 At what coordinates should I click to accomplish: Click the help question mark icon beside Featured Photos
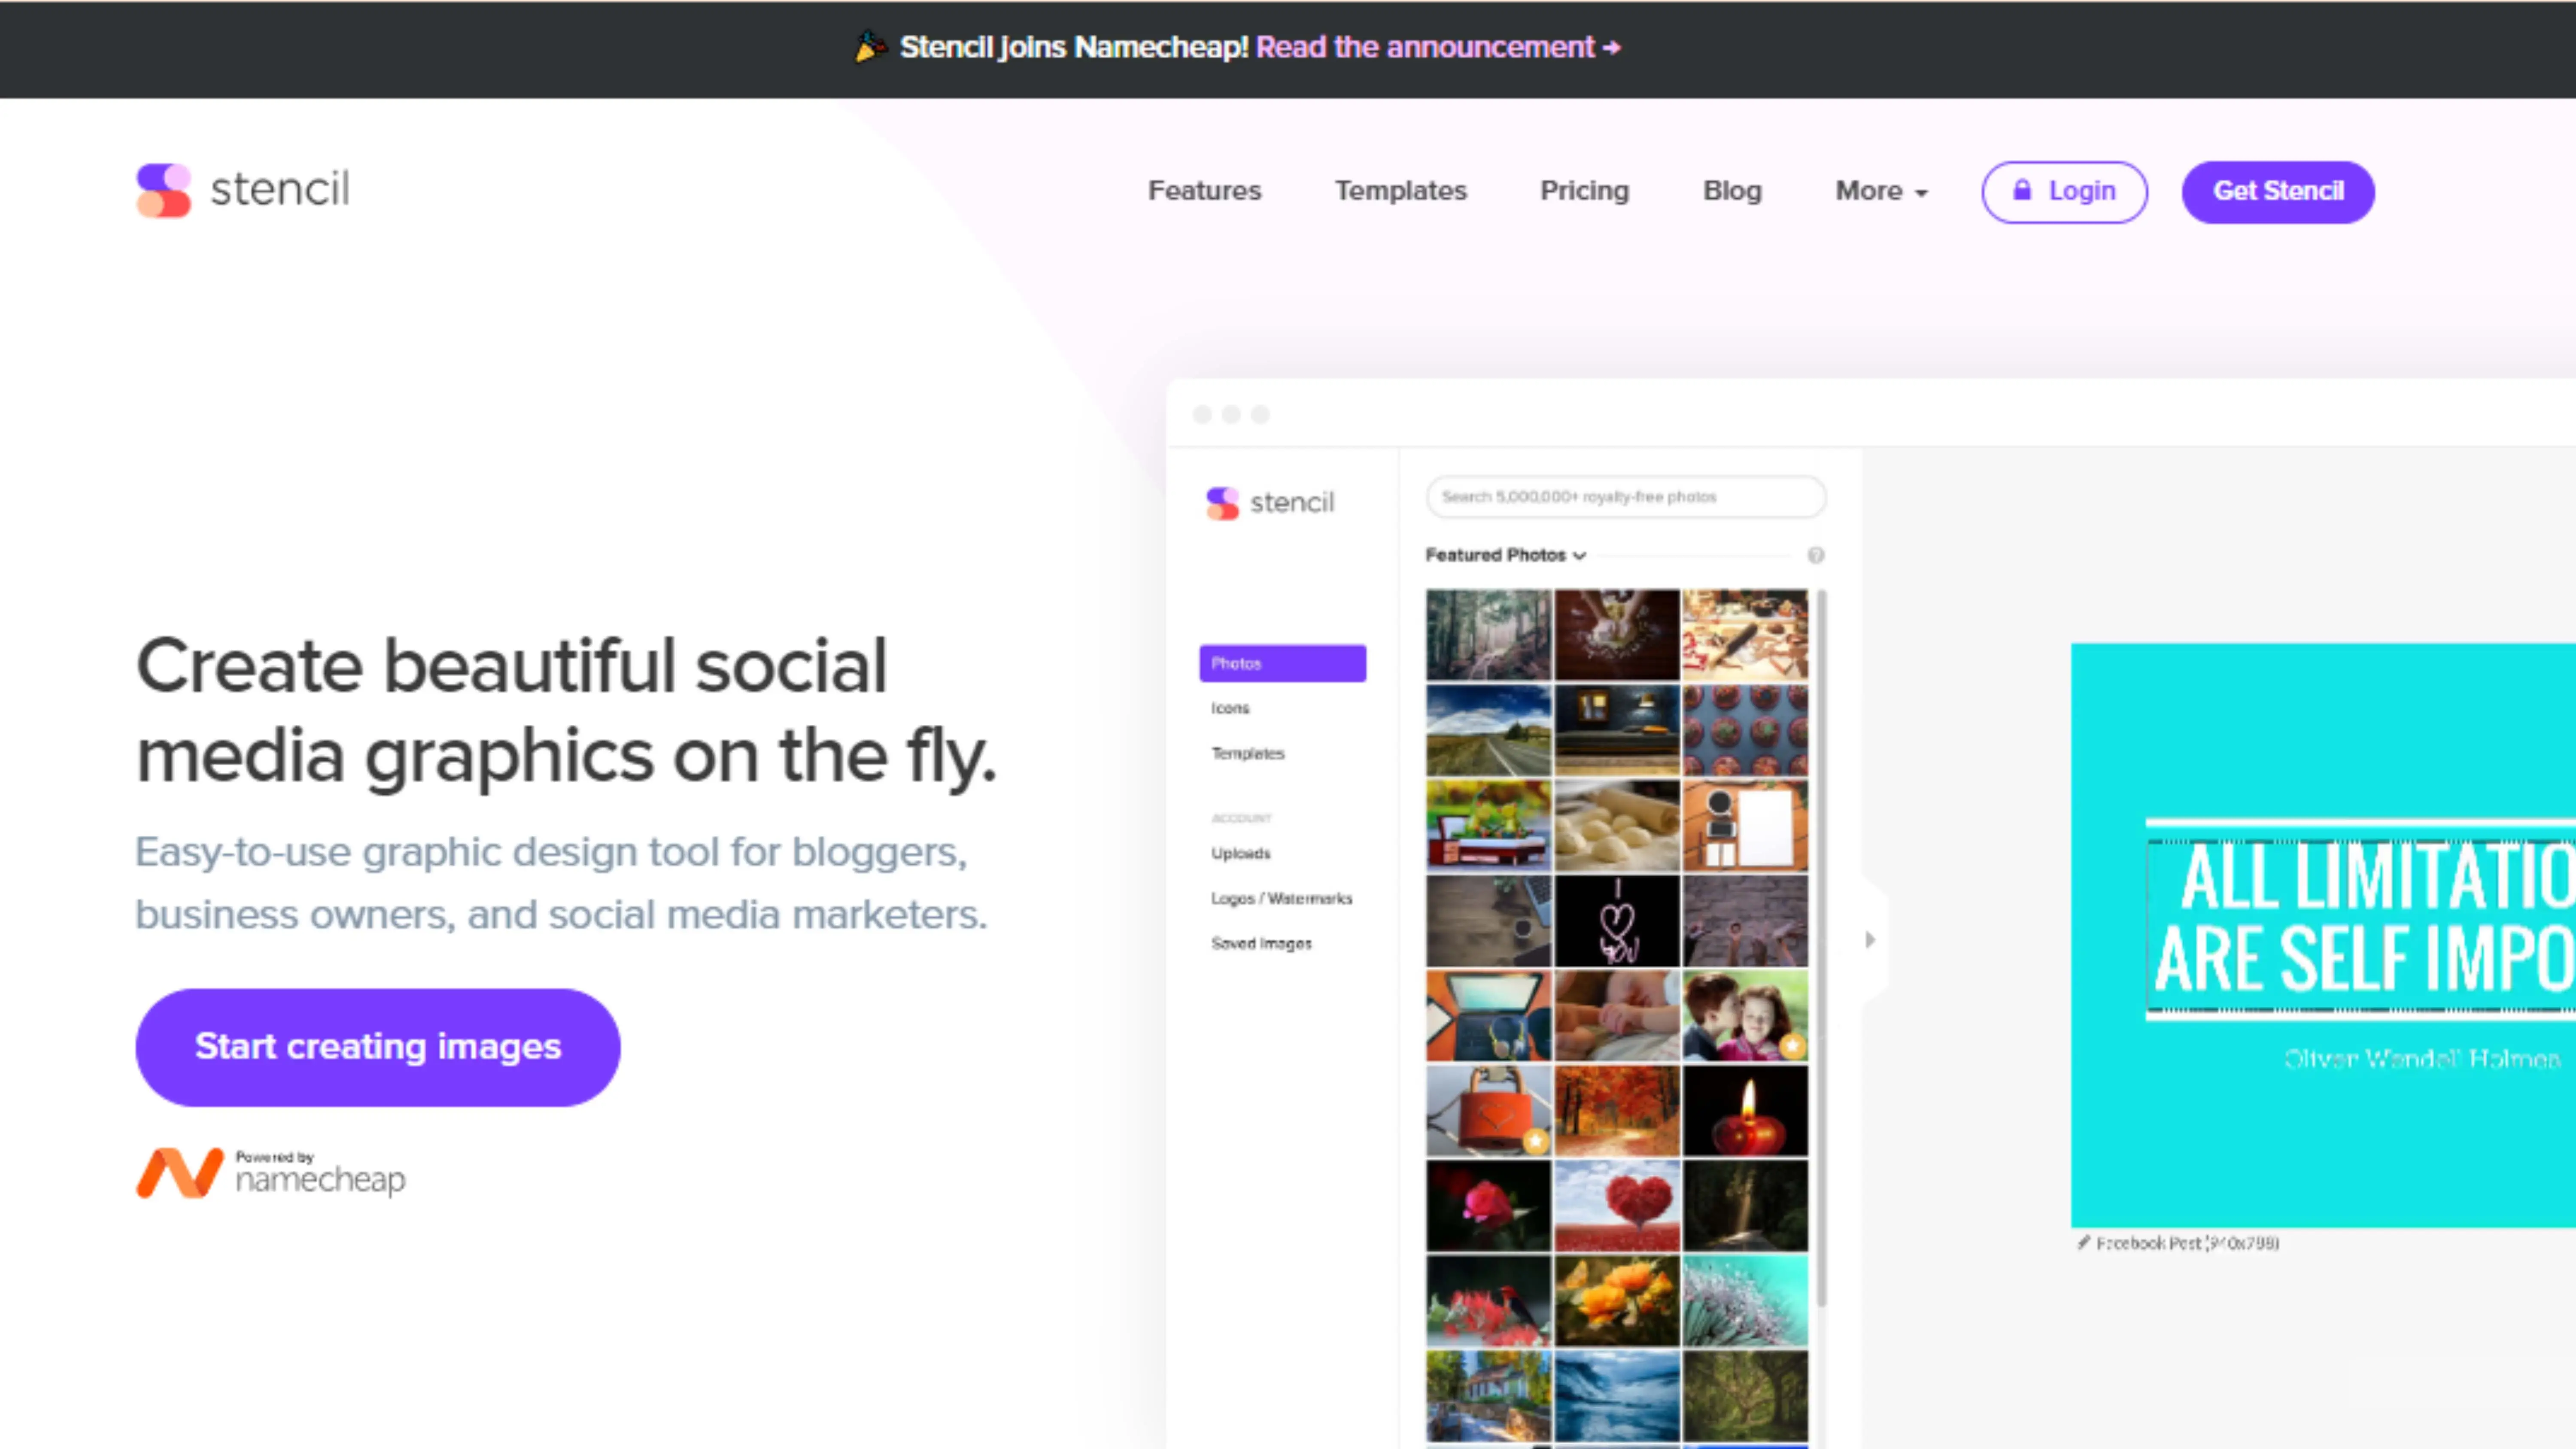[1816, 555]
